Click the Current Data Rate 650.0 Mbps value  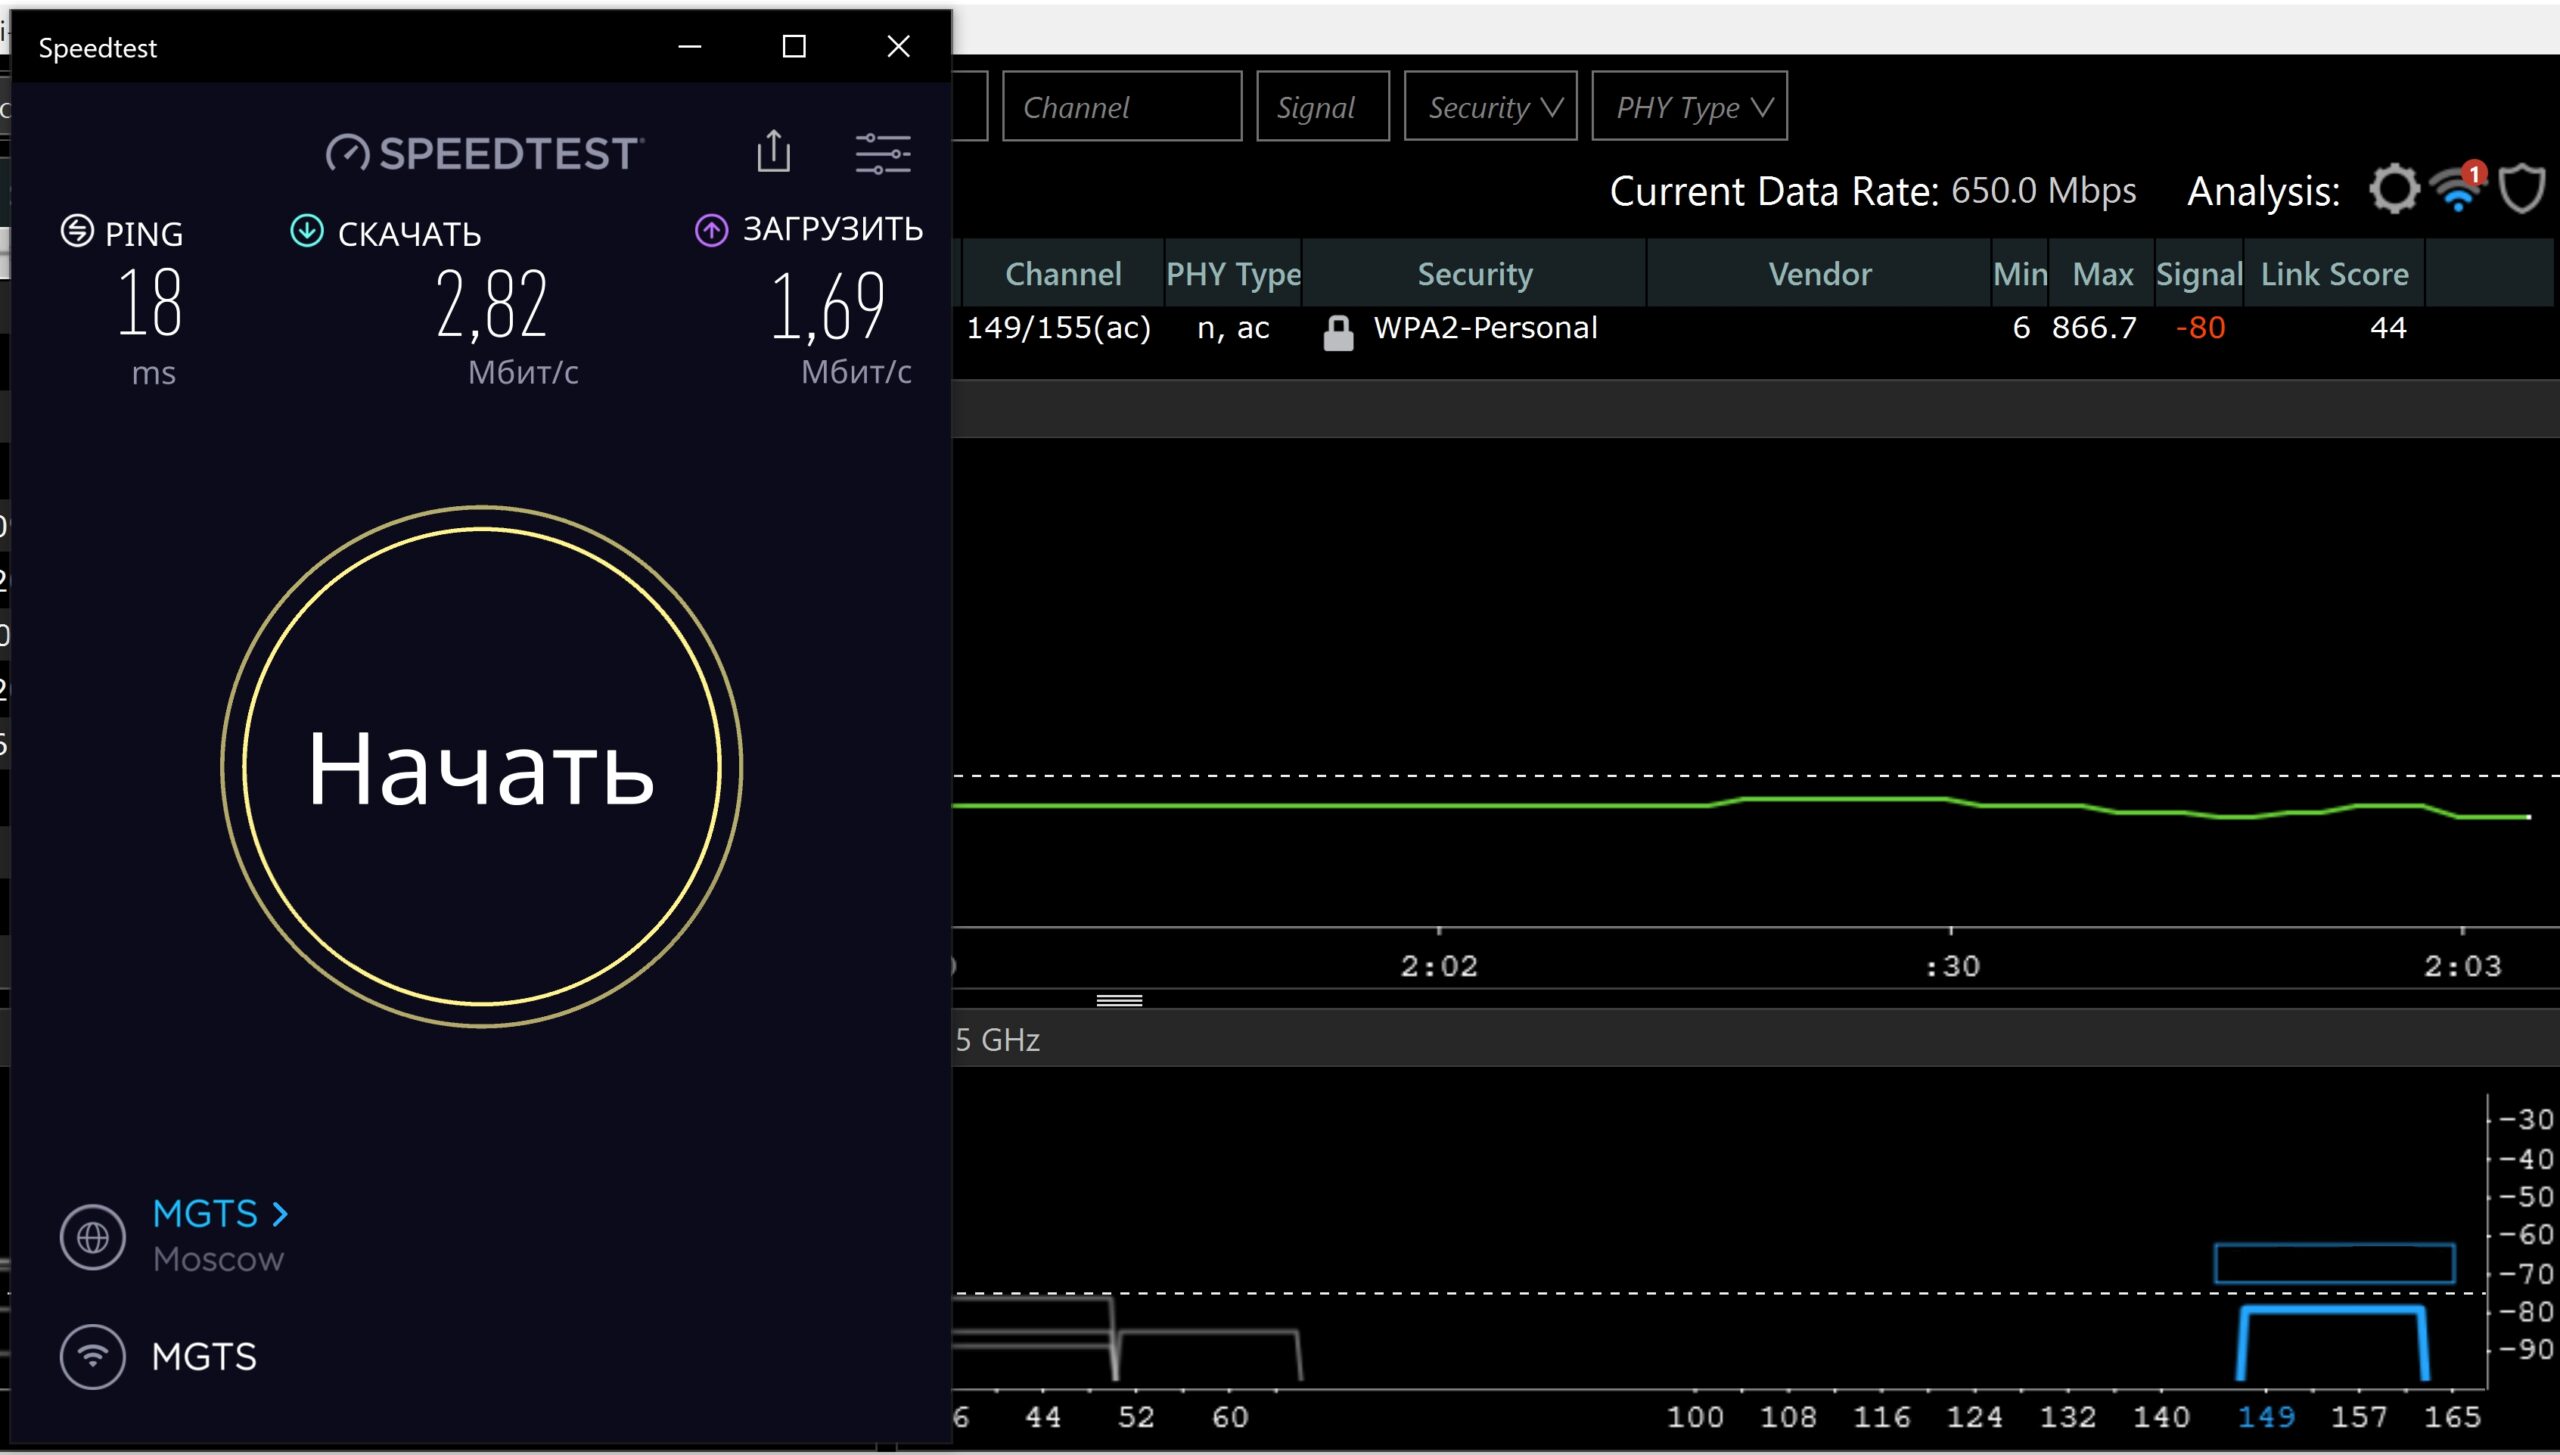coord(2043,190)
